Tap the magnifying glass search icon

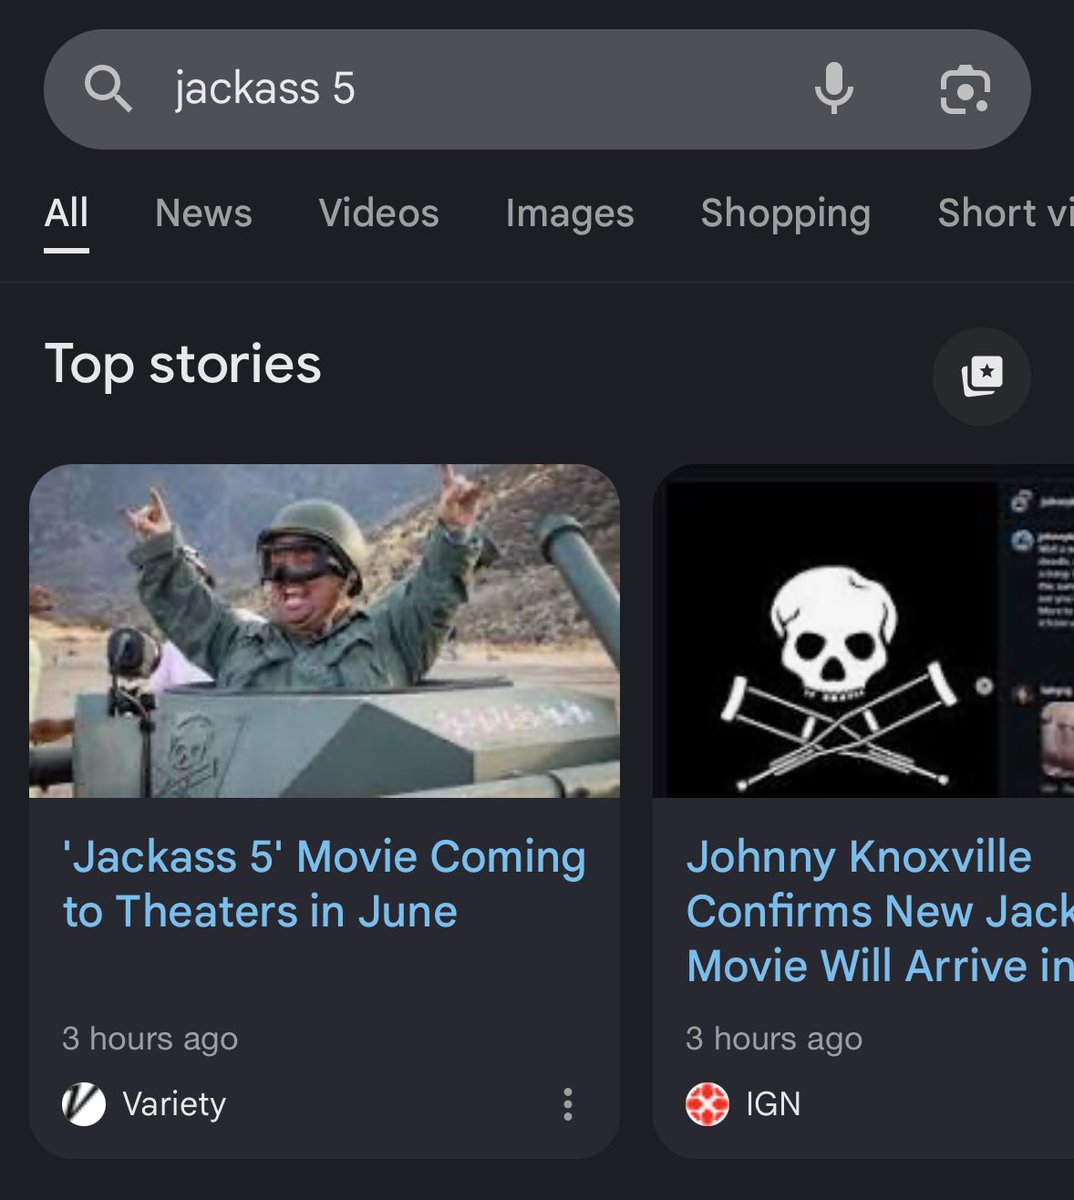pos(108,89)
